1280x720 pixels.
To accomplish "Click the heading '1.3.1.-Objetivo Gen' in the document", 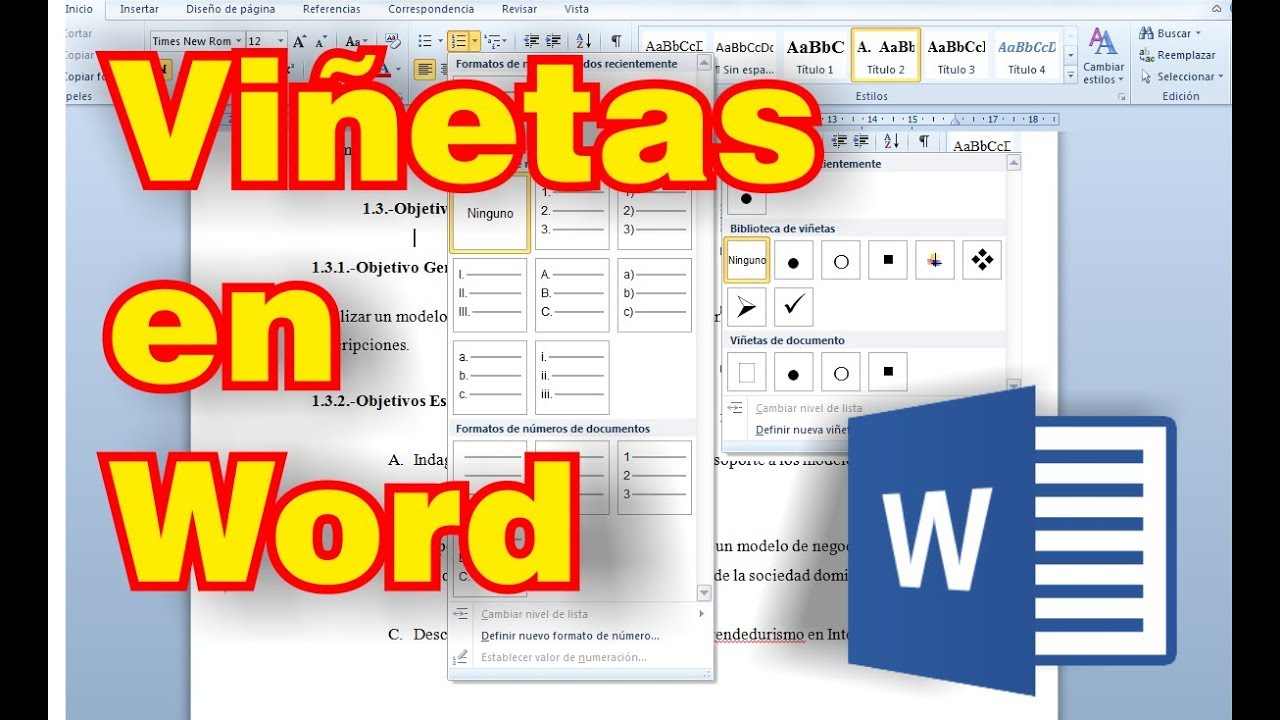I will coord(381,268).
